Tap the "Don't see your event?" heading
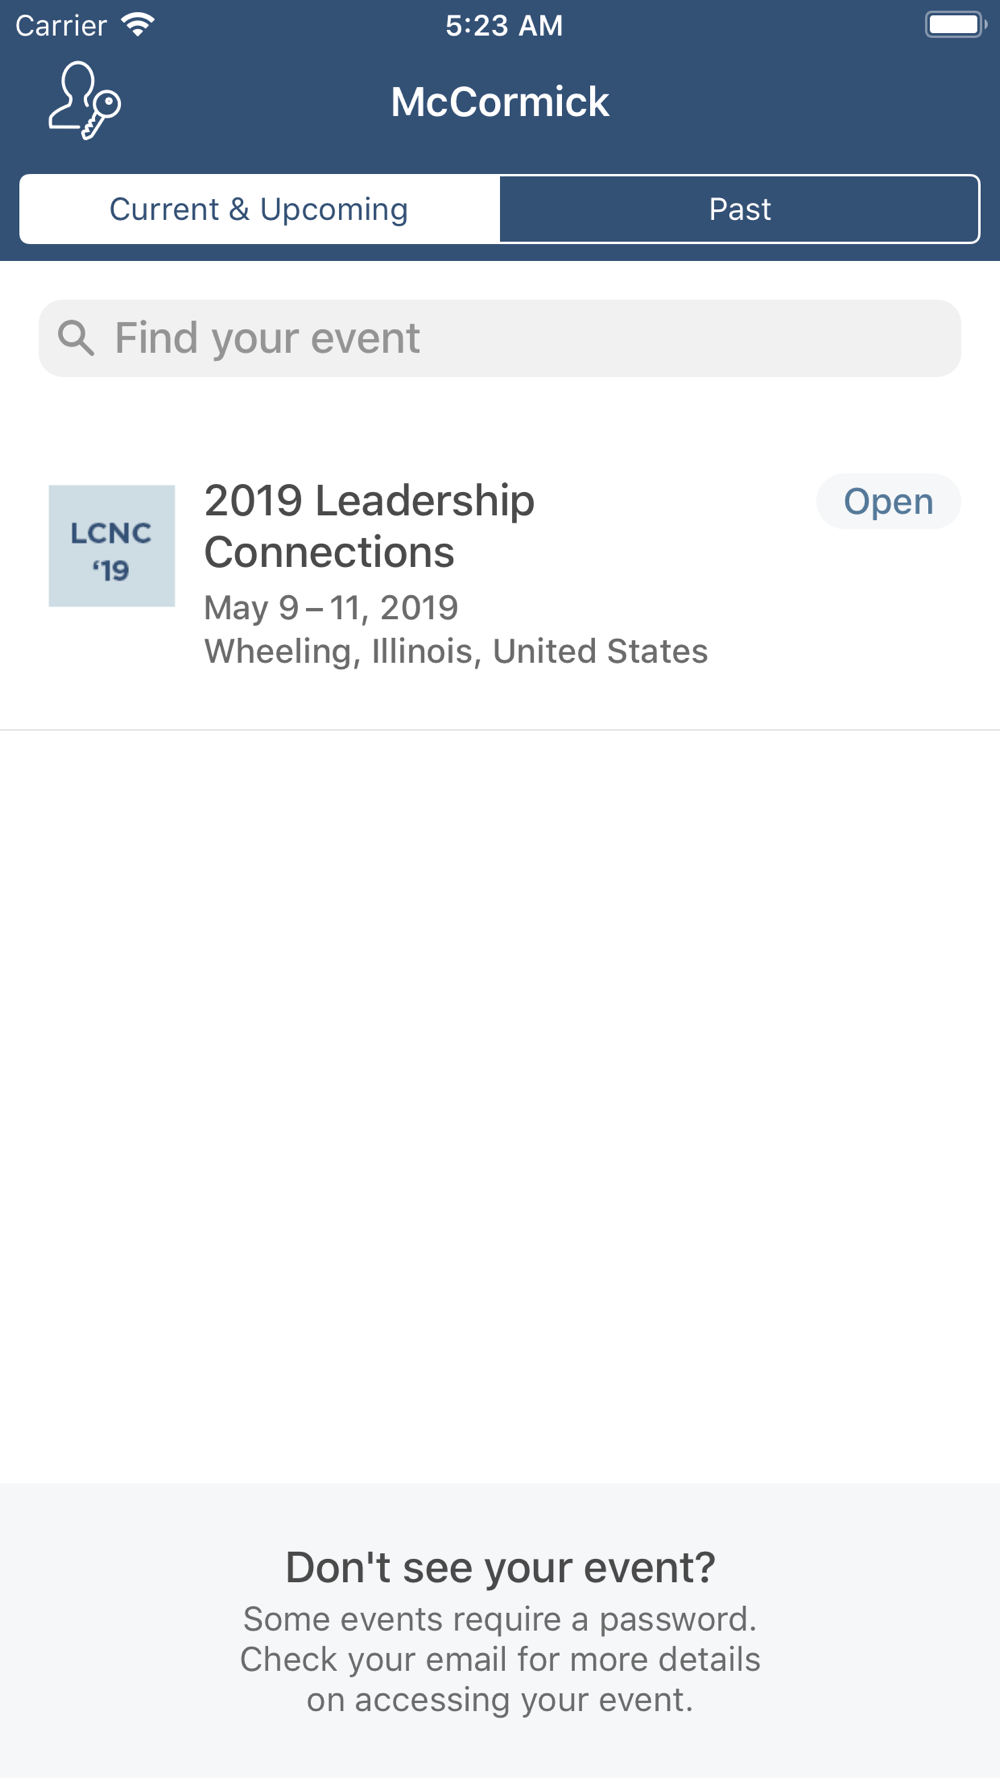Viewport: 1000px width, 1778px height. (500, 1567)
